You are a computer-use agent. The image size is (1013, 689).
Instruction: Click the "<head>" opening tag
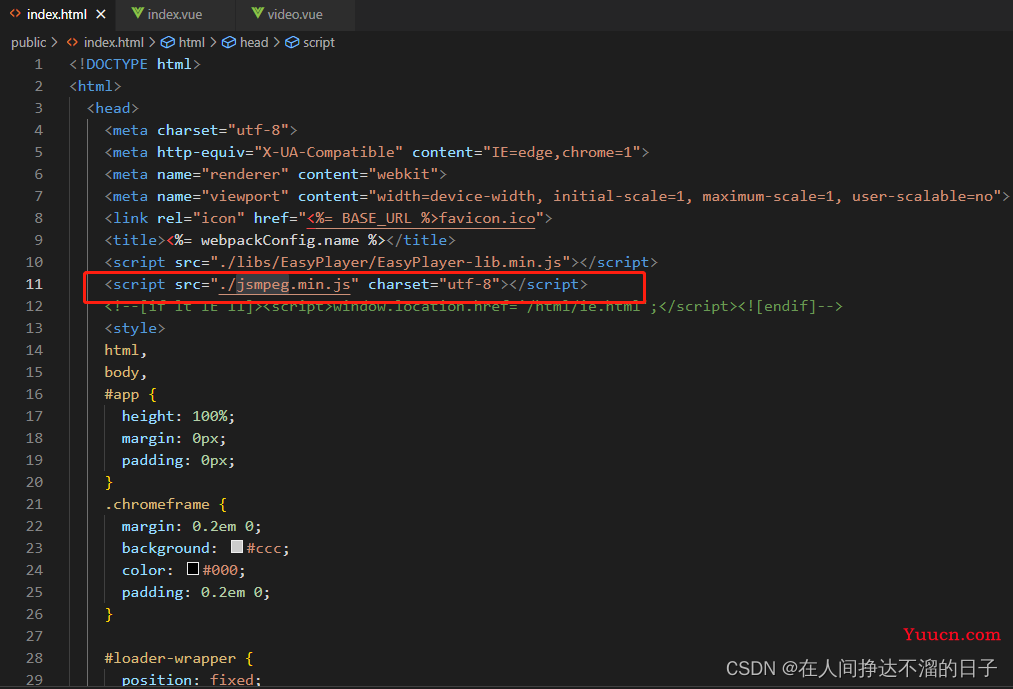(113, 109)
